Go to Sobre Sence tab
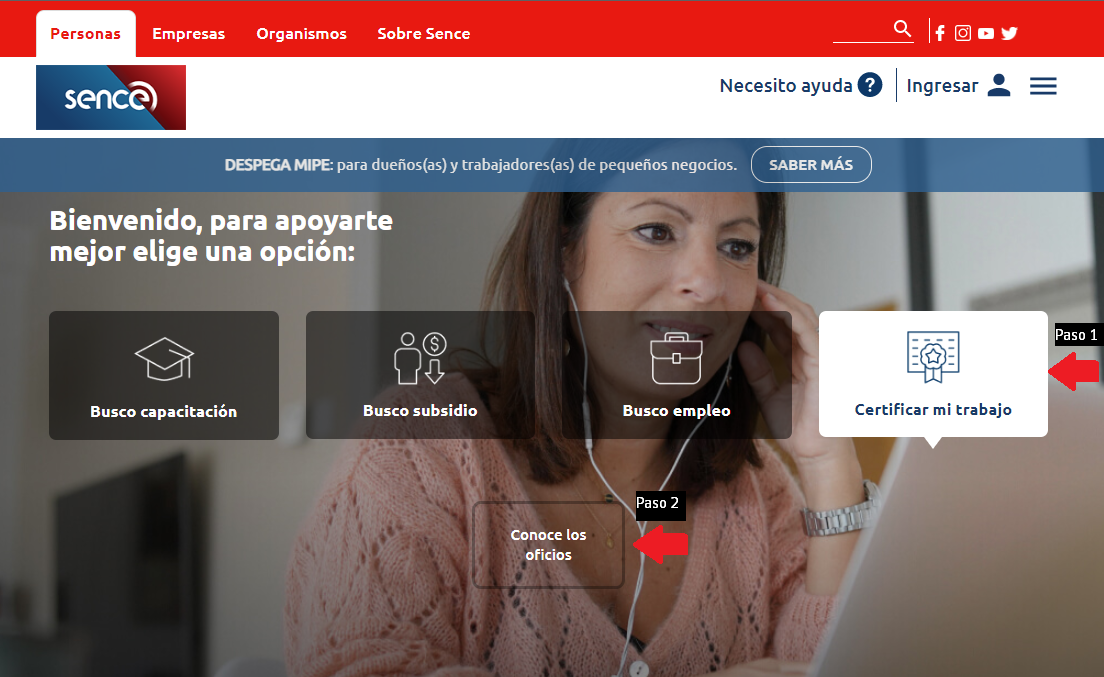 [424, 34]
